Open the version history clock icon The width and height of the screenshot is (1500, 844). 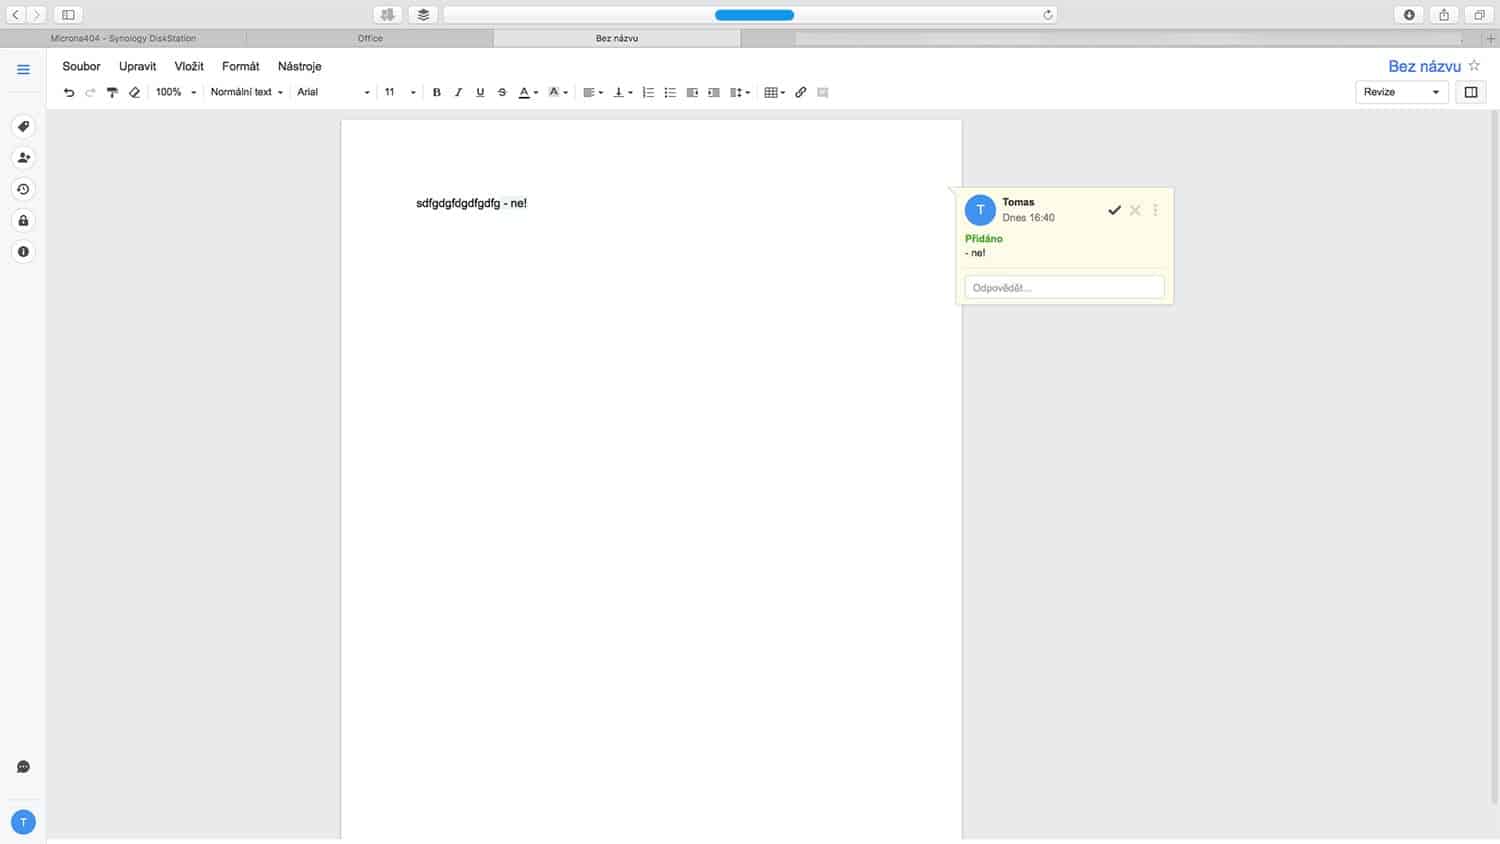pyautogui.click(x=23, y=189)
